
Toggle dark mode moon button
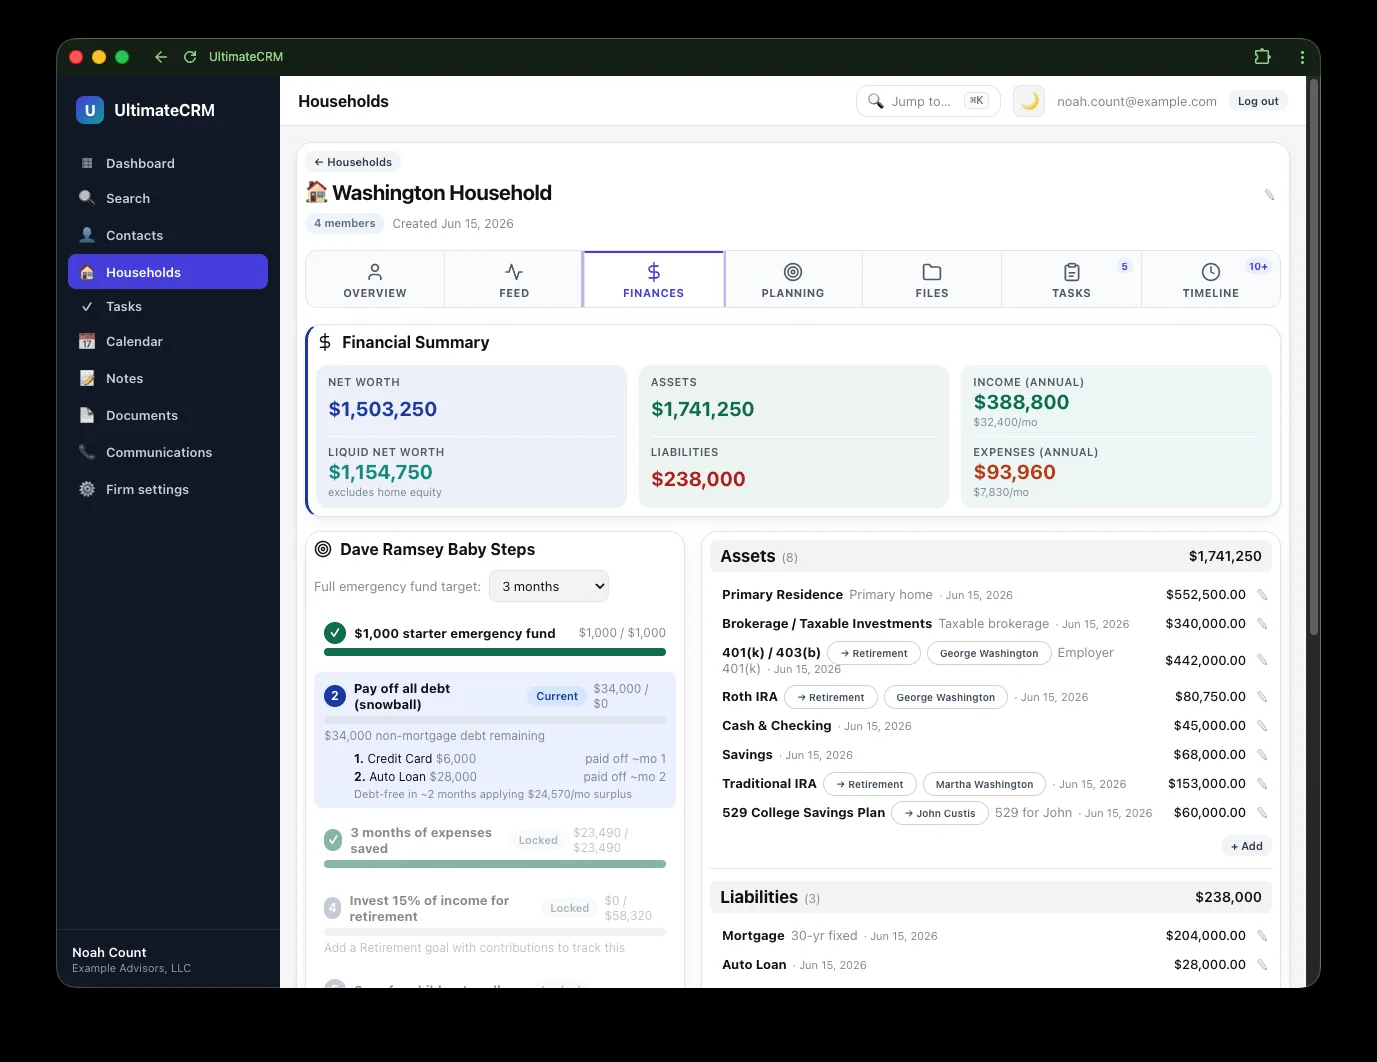point(1029,101)
